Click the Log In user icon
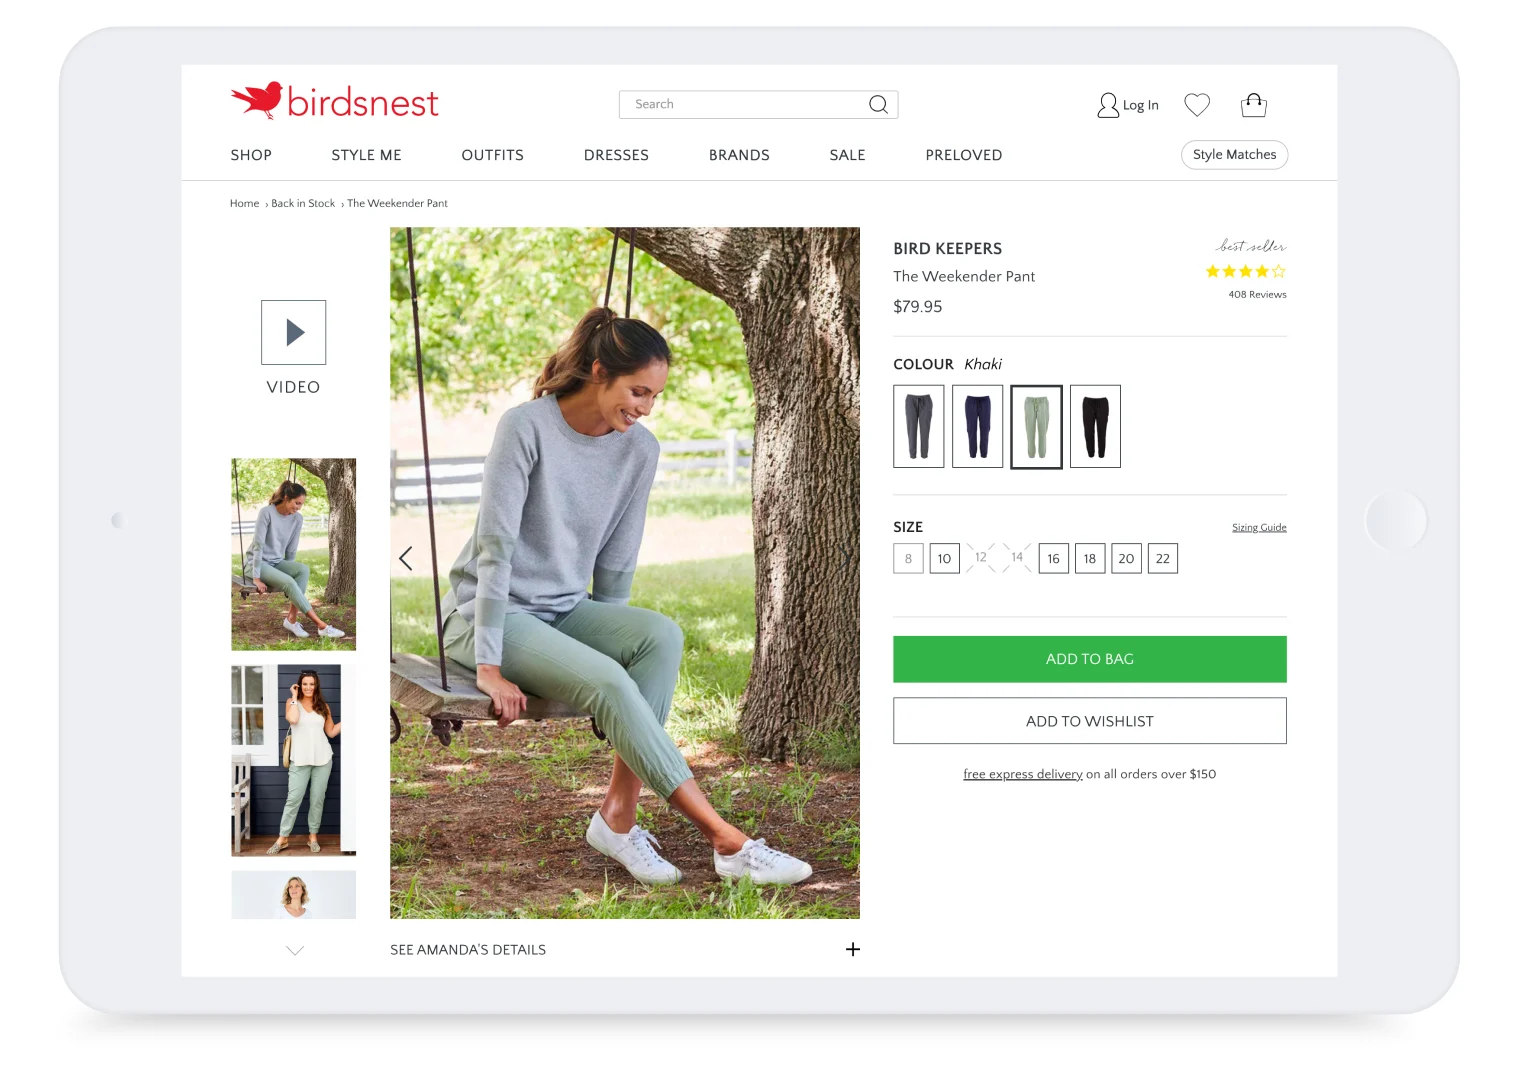Screen dimensions: 1518x1070 point(1108,105)
